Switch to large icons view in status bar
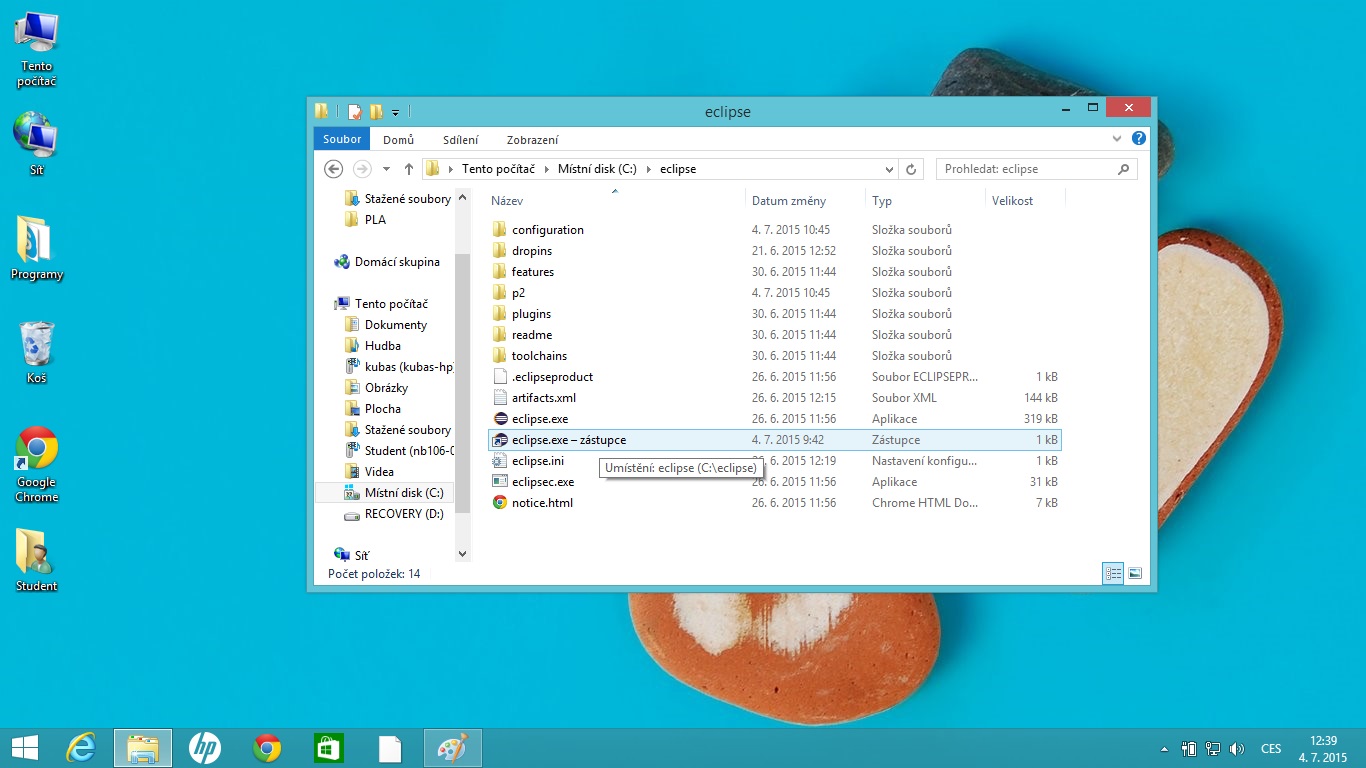Viewport: 1366px width, 768px height. [1135, 573]
